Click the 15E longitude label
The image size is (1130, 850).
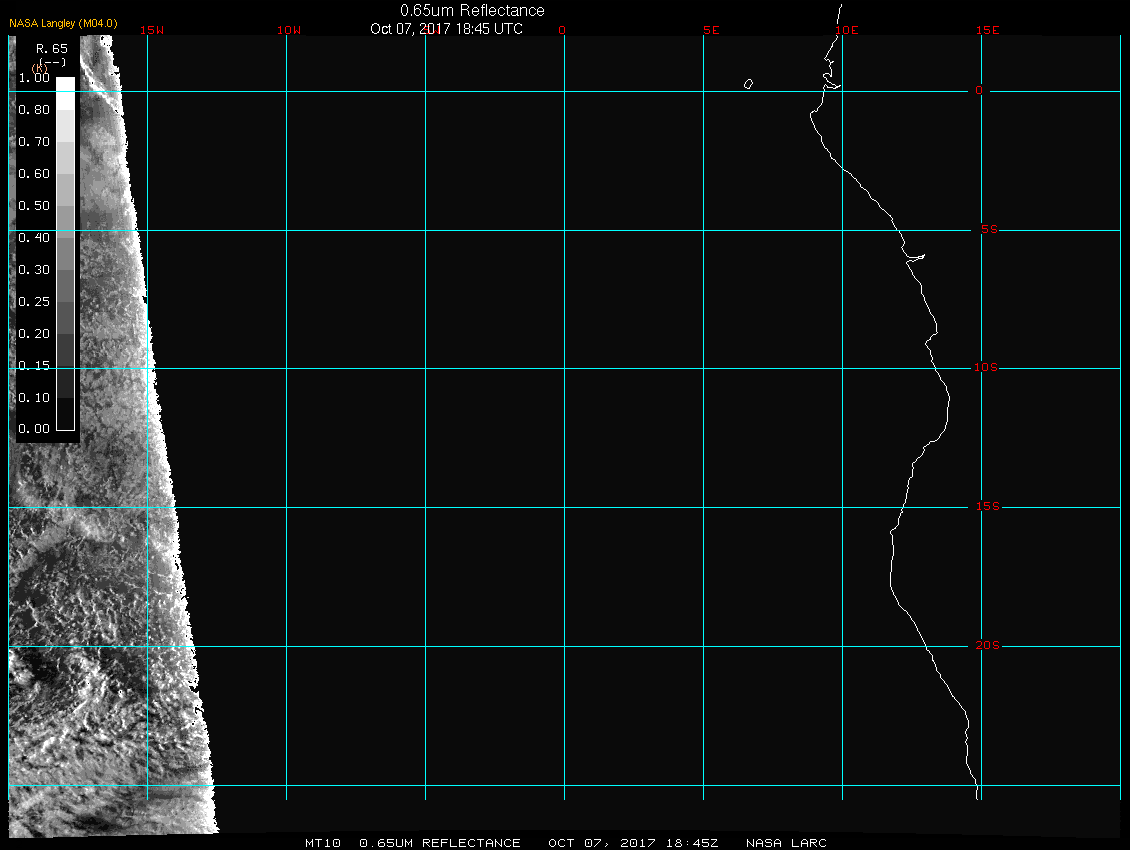pos(988,30)
